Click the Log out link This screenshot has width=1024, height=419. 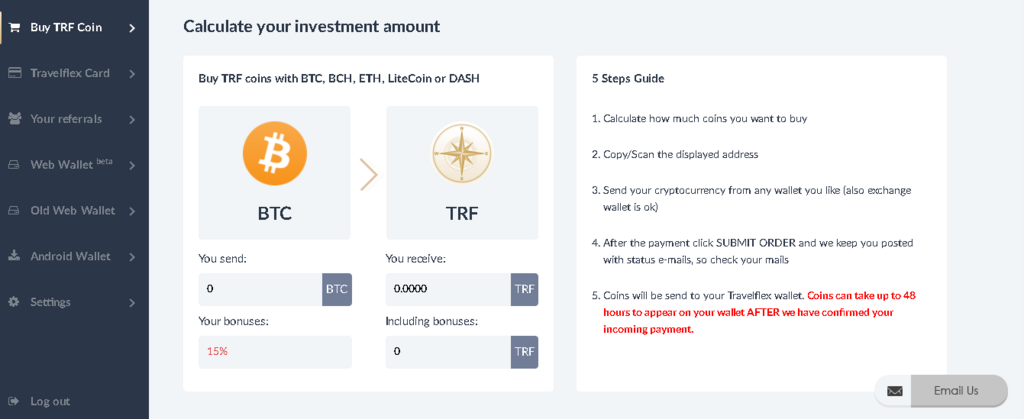click(50, 401)
